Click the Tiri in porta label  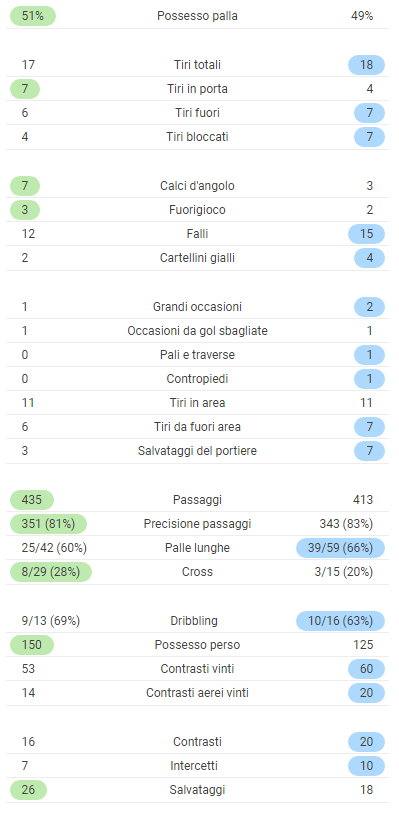[x=197, y=89]
